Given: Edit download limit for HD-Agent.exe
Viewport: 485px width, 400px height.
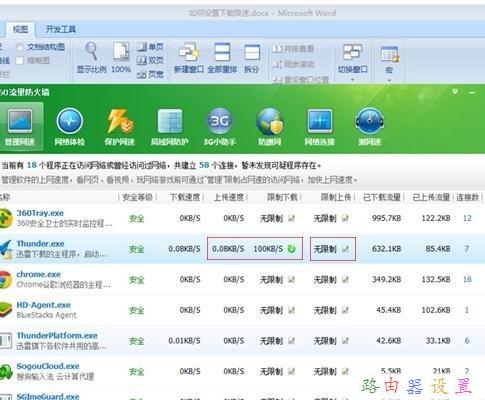Looking at the screenshot, I should pos(291,310).
